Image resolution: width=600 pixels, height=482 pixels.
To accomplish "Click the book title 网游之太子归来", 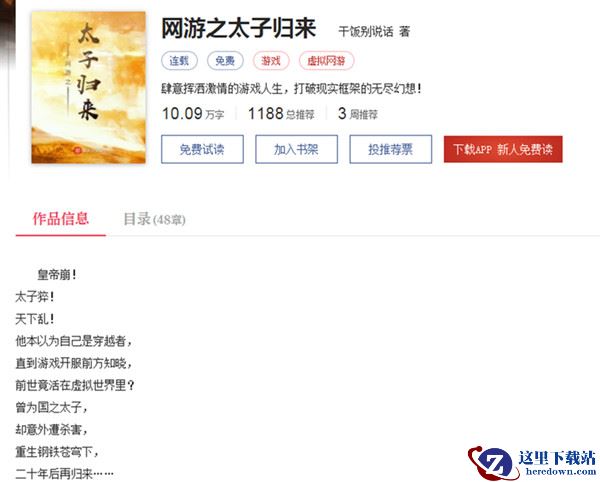I will 238,29.
